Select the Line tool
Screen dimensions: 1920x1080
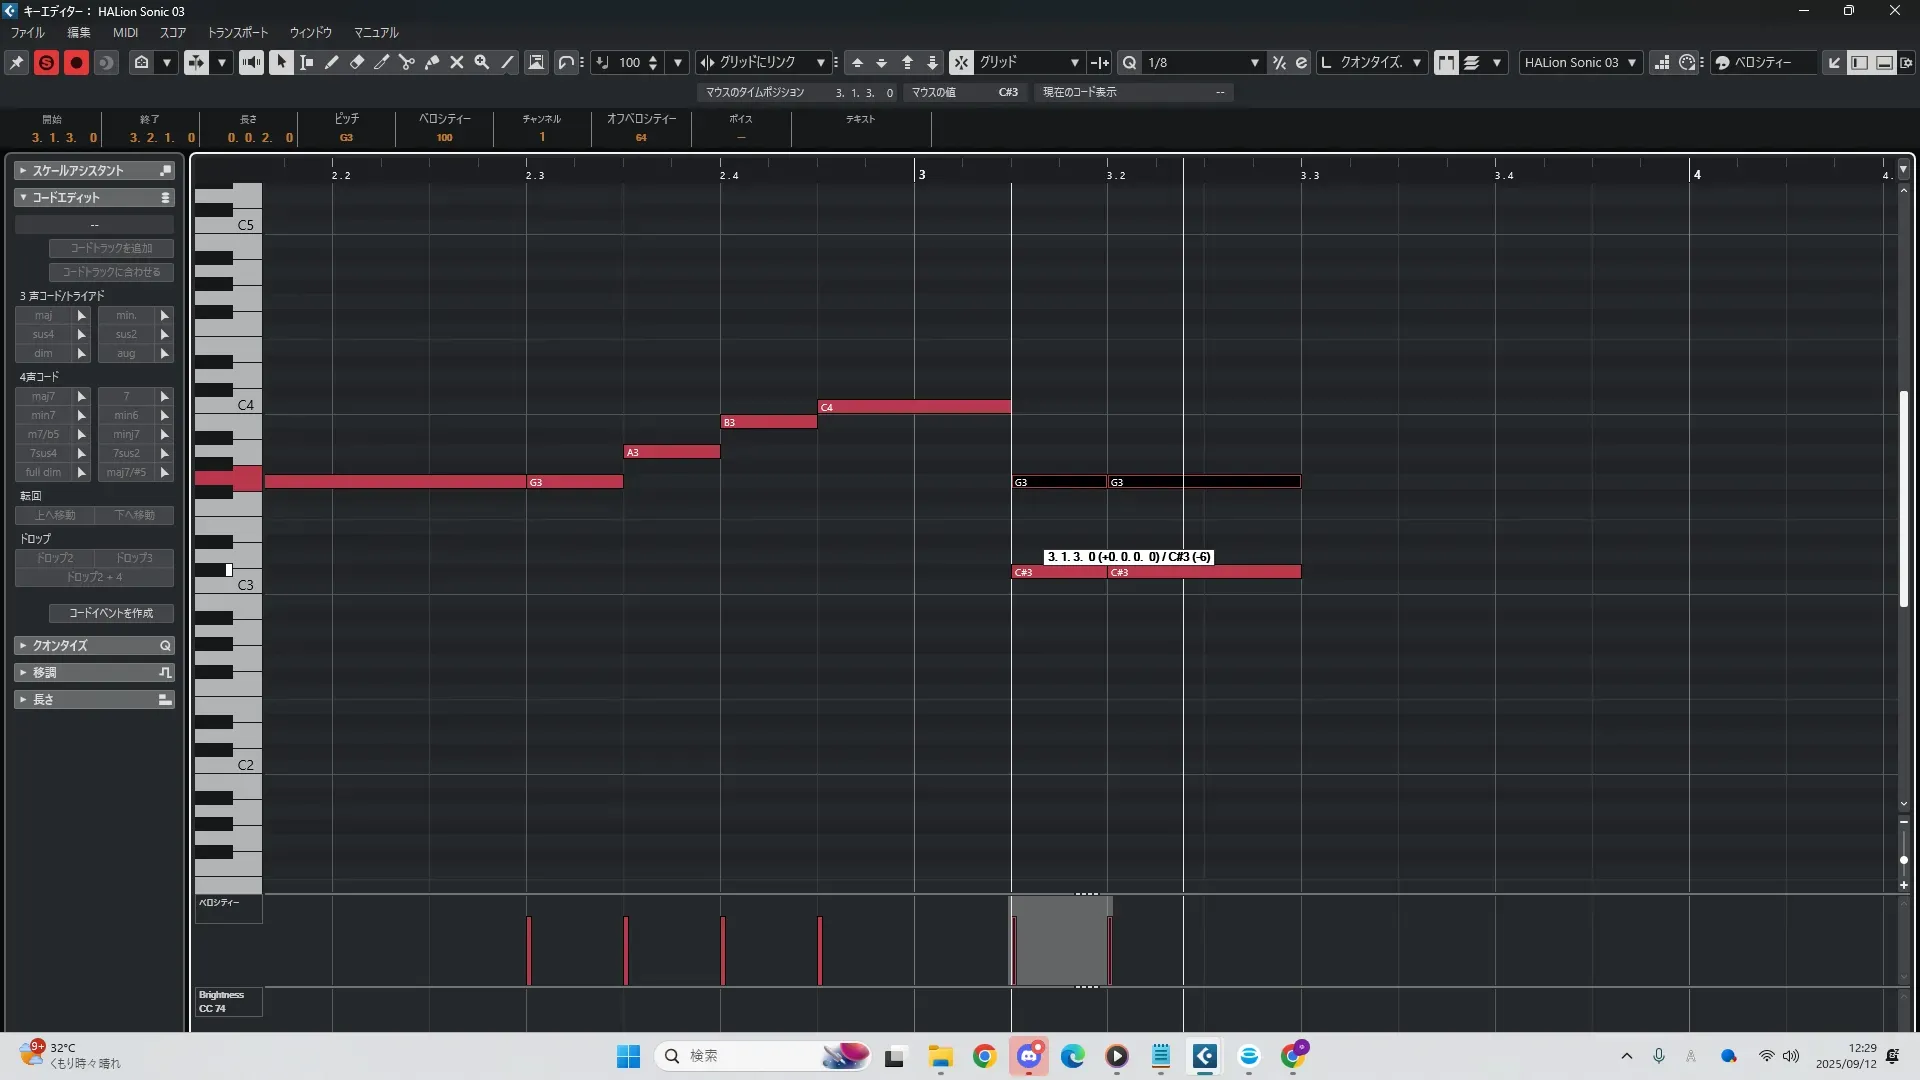click(507, 62)
